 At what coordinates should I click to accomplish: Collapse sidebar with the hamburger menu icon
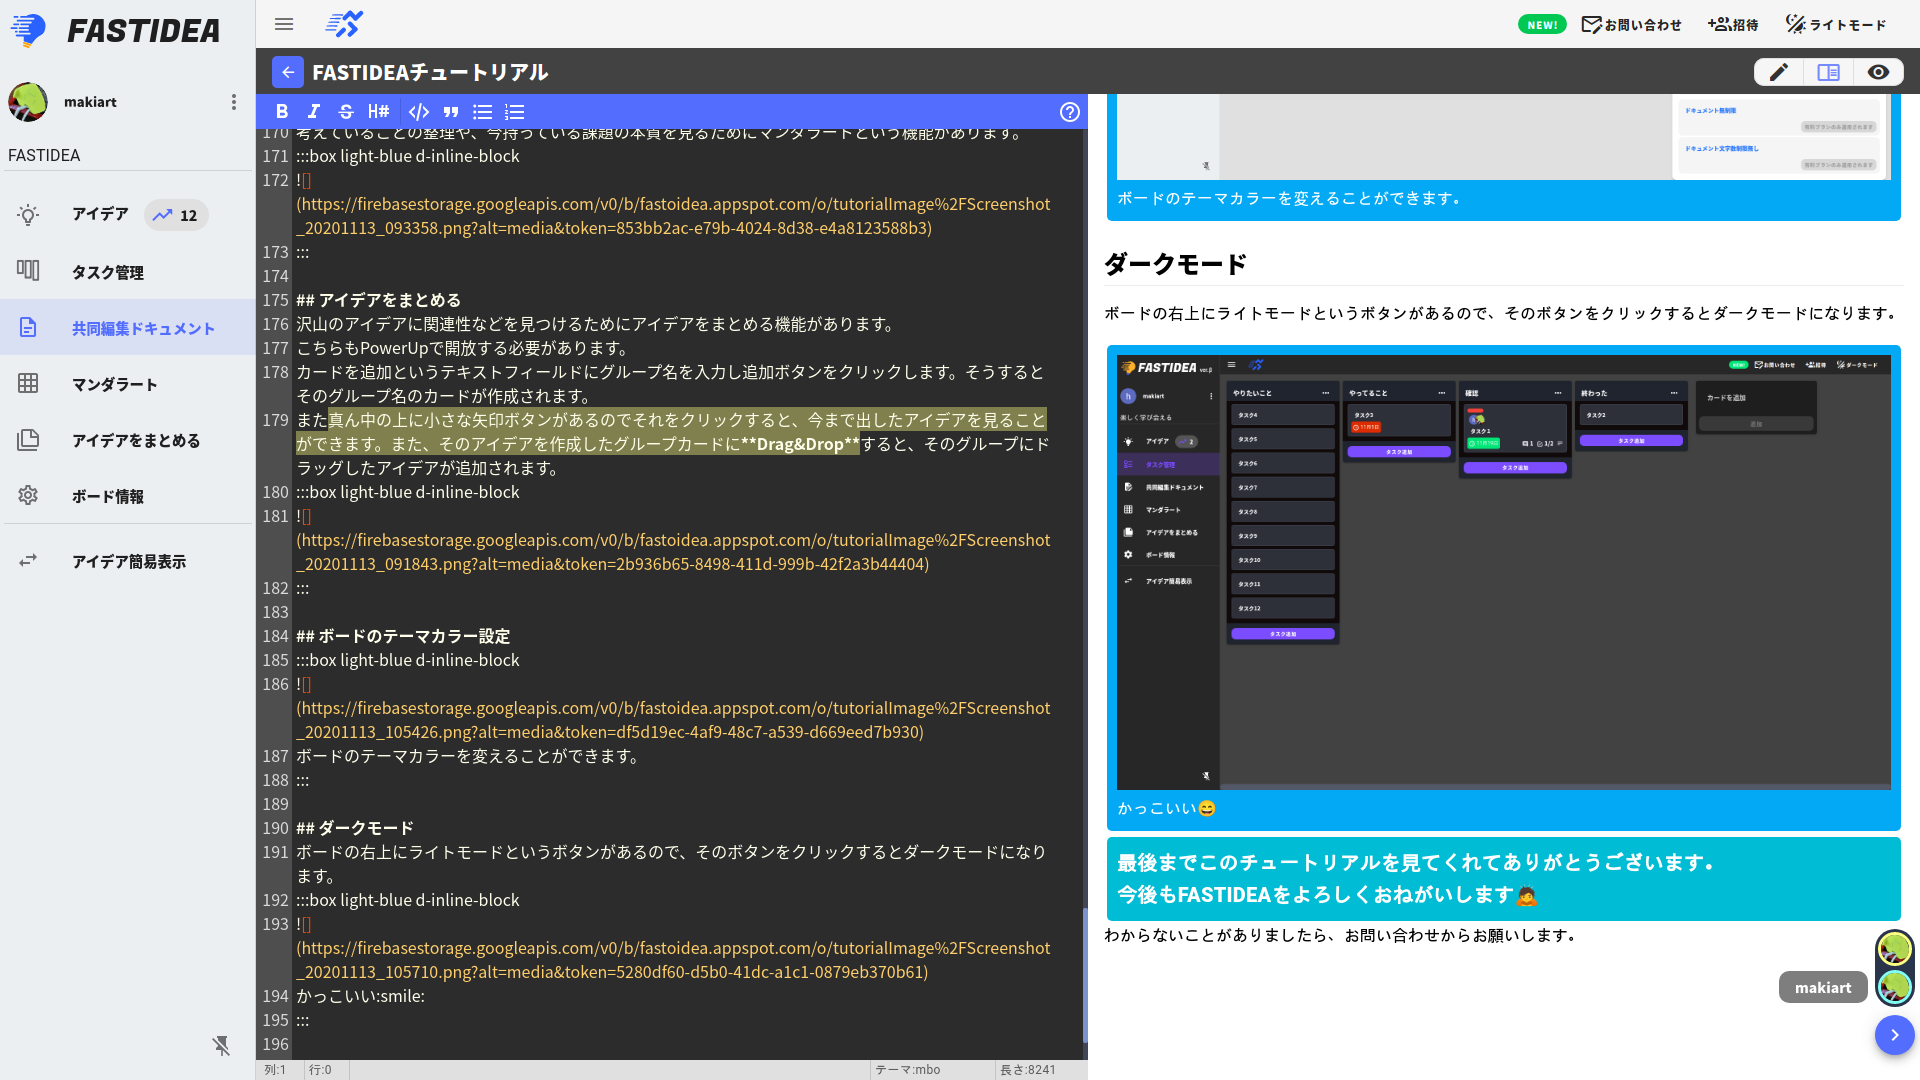(284, 24)
